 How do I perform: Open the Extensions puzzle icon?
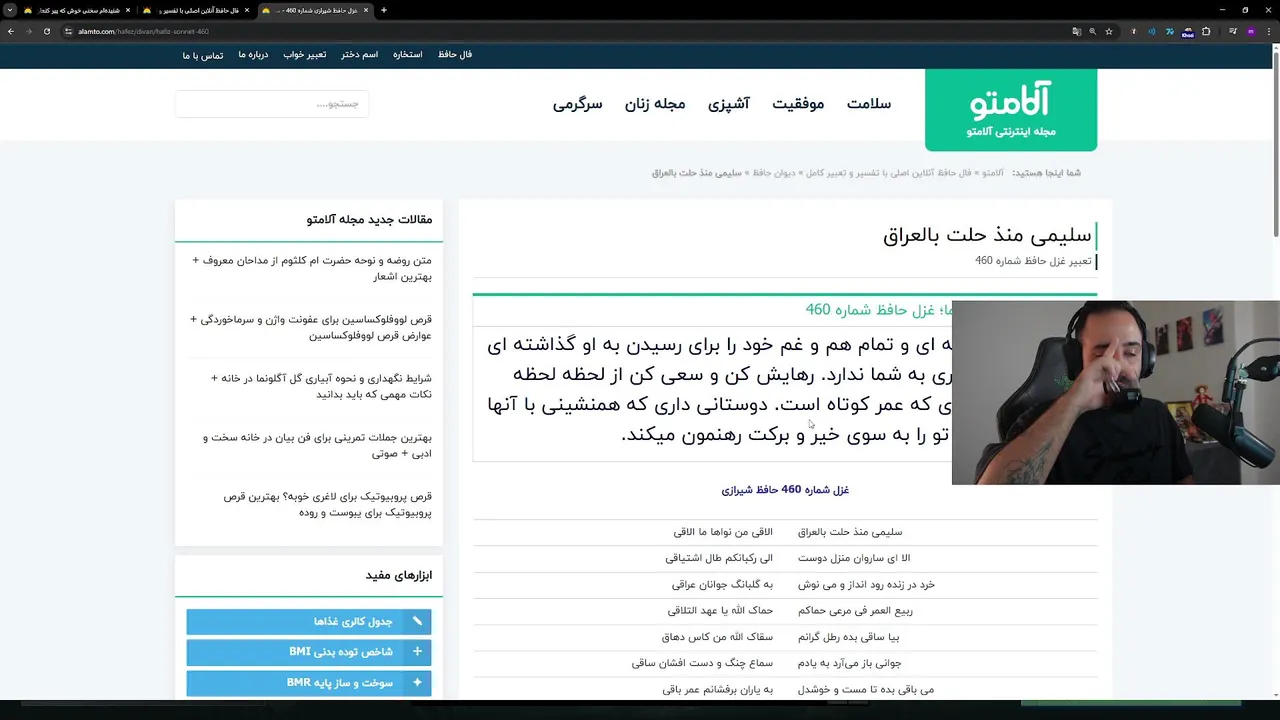pos(1206,31)
